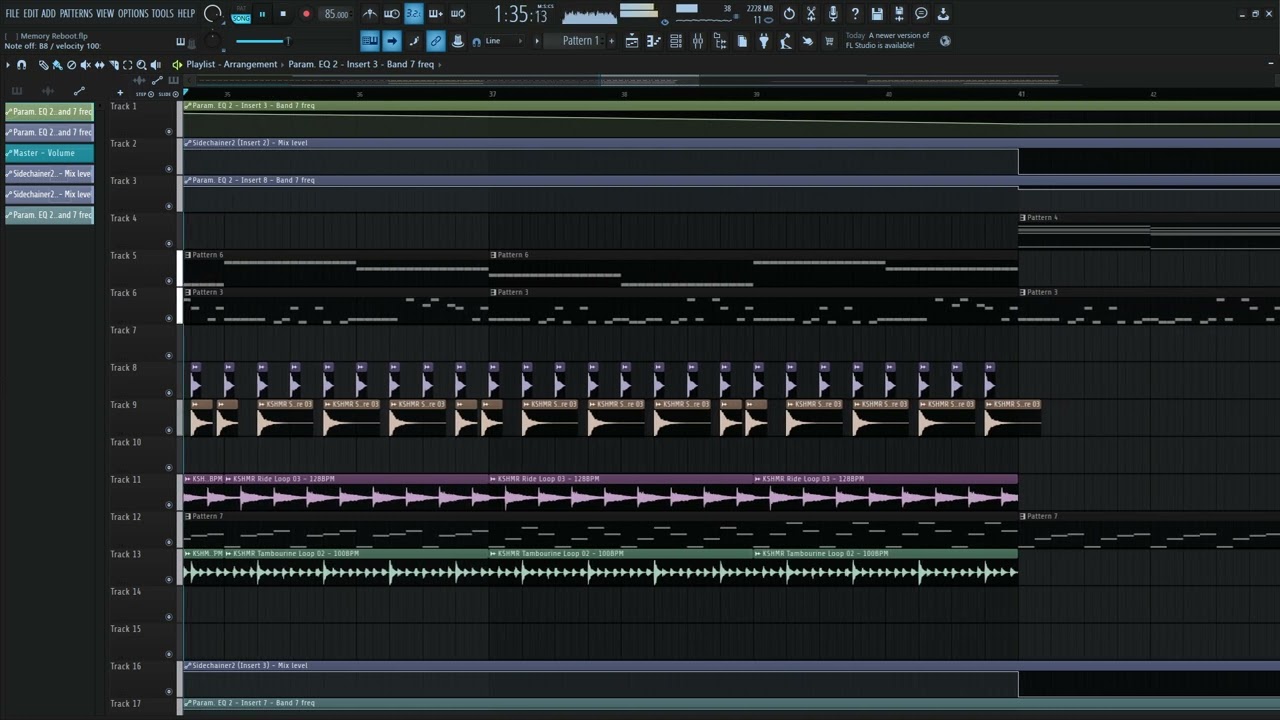The height and width of the screenshot is (720, 1280).
Task: Toggle the 3-2-1 recording countdown
Action: click(x=414, y=14)
